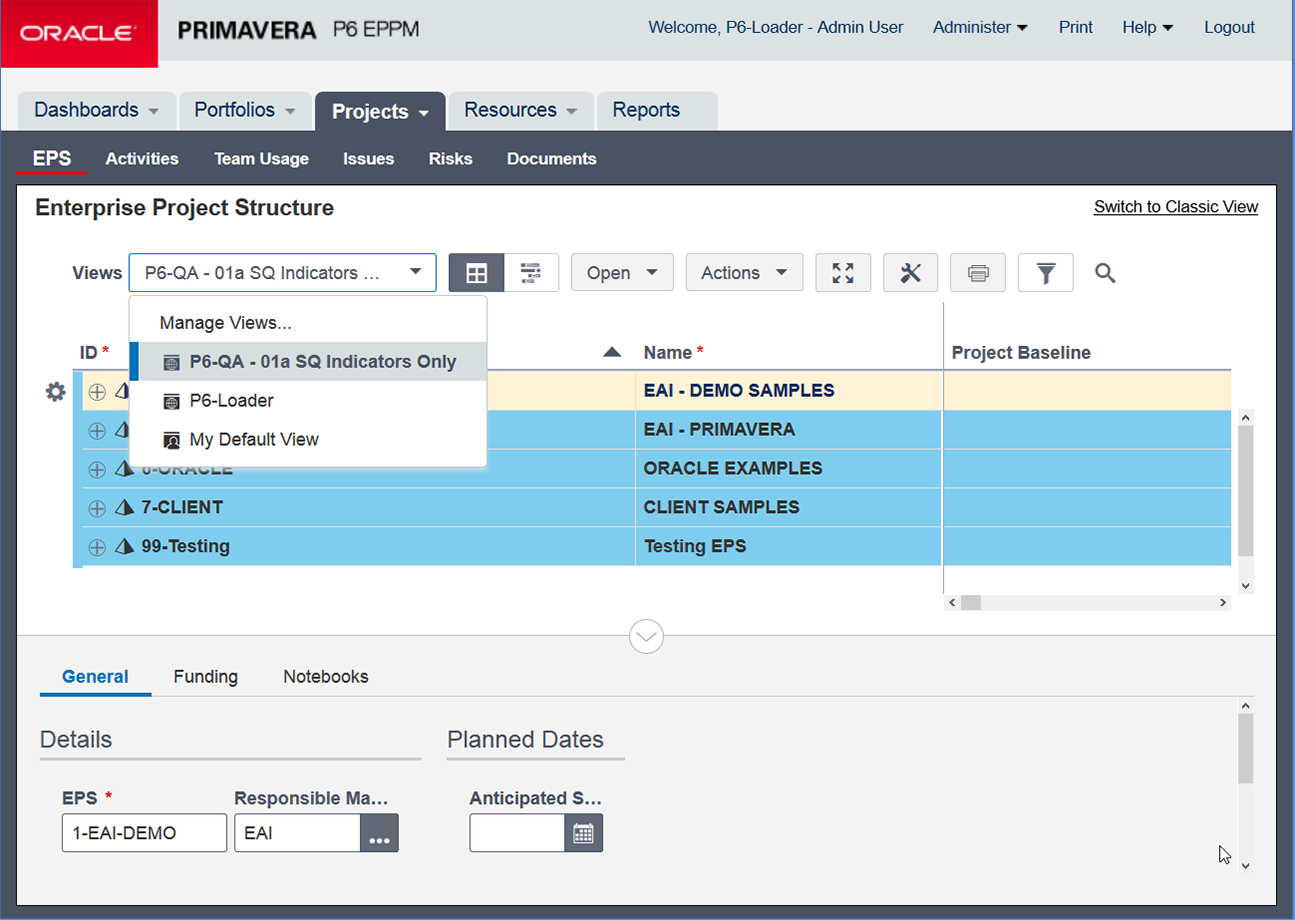Collapse details panel with circular chevron

point(646,636)
